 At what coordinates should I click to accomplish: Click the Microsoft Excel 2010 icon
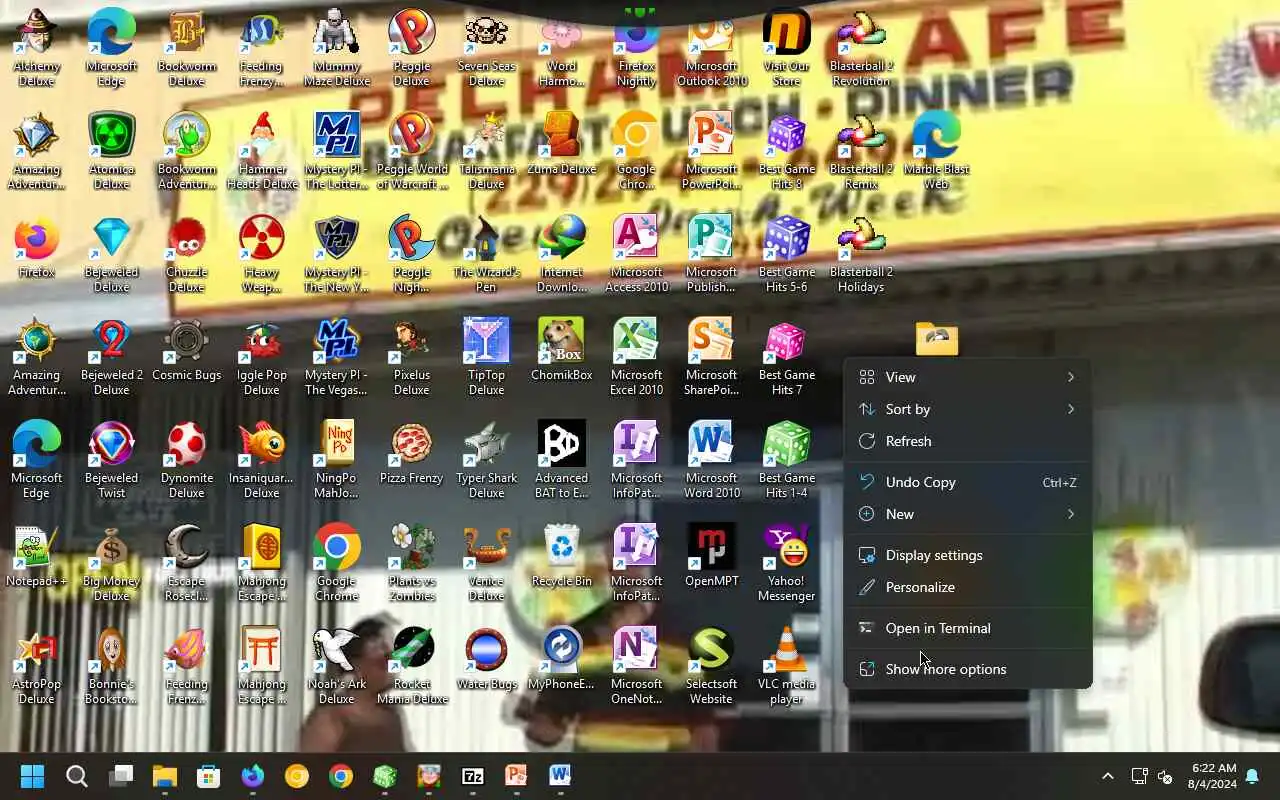[x=636, y=357]
